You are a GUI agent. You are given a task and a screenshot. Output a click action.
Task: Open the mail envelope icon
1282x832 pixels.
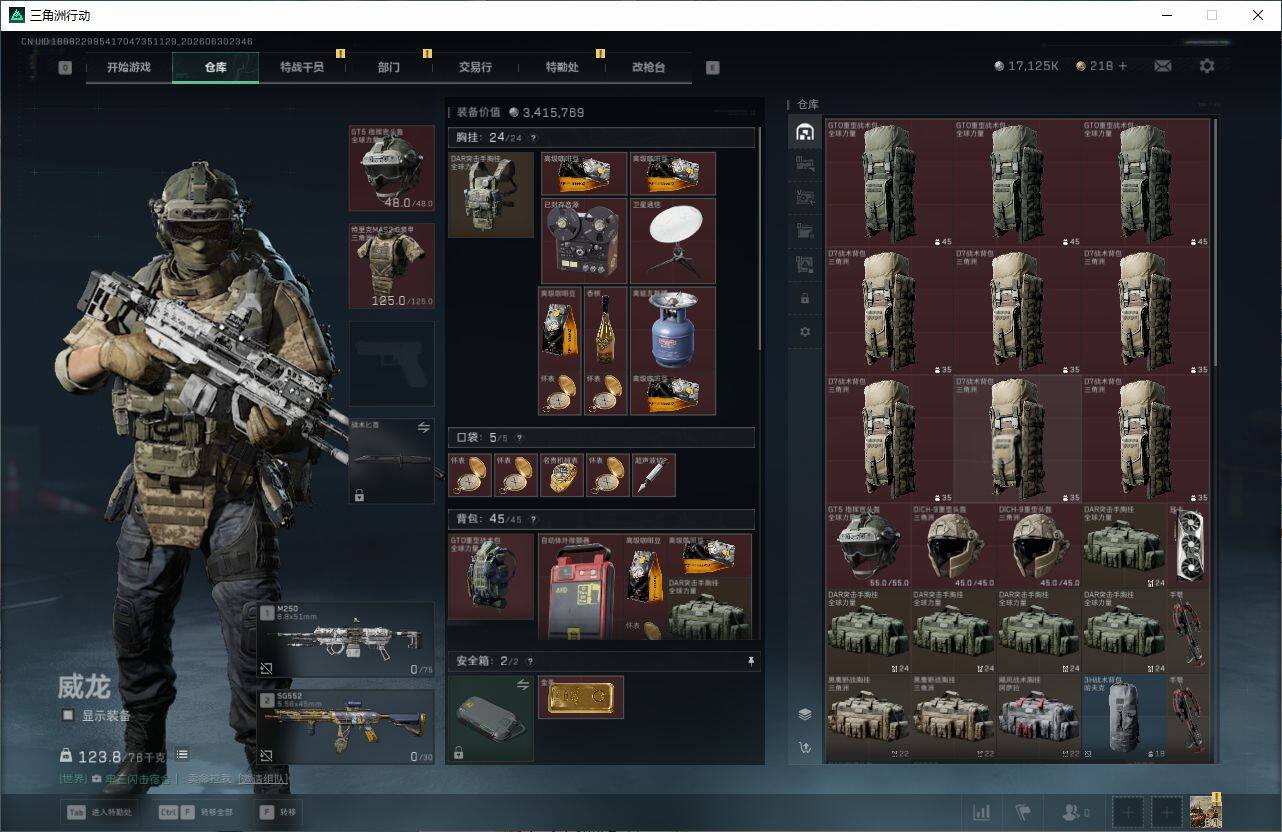[x=1163, y=66]
